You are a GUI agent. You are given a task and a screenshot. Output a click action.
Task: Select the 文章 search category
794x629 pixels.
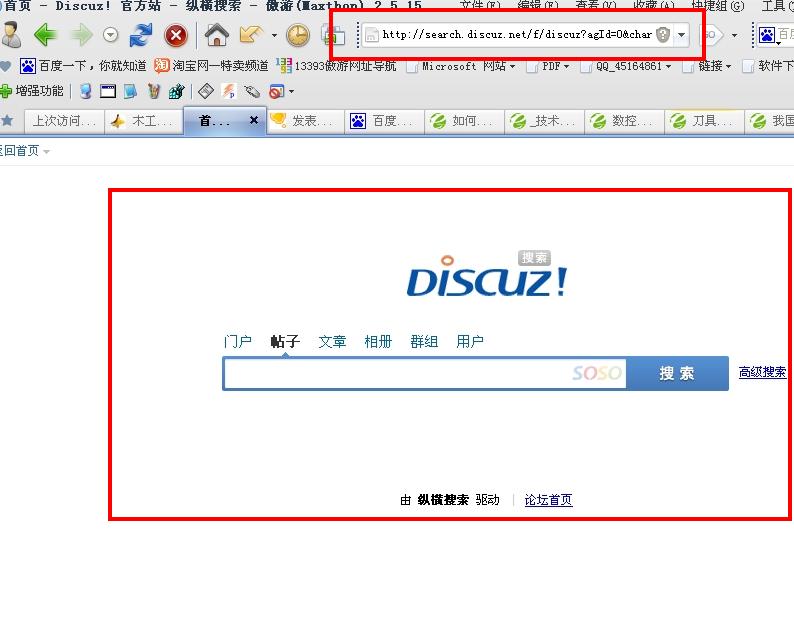click(x=332, y=341)
